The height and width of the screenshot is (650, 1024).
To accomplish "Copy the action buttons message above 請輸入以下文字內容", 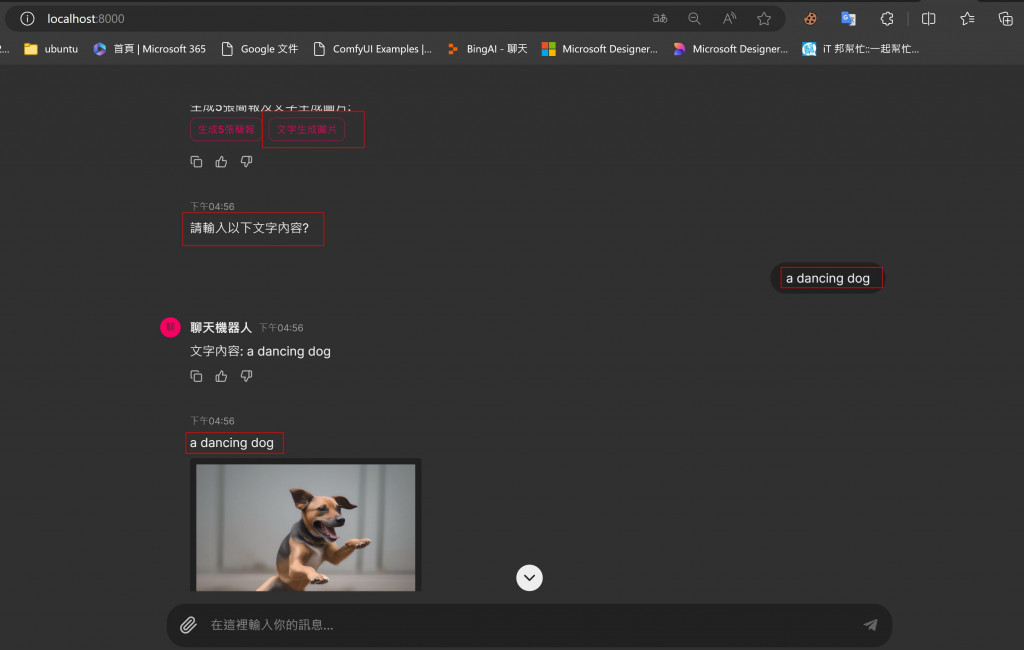I will (196, 161).
